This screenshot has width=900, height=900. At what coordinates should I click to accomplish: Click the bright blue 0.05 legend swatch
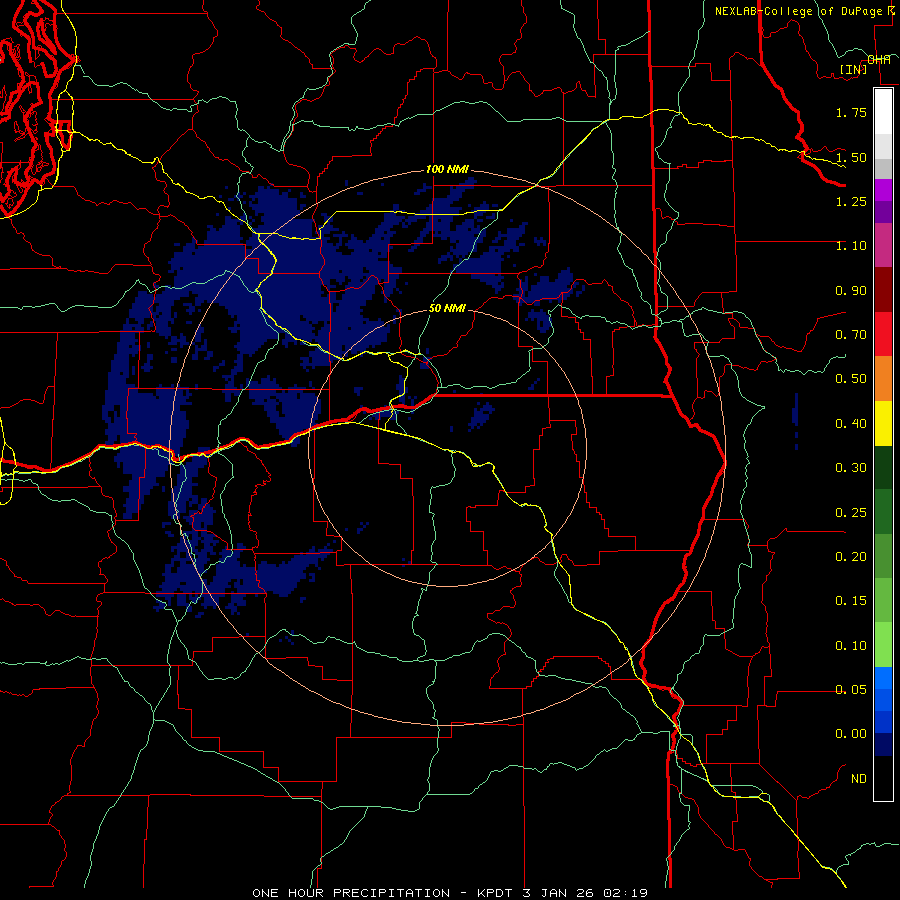[x=883, y=678]
